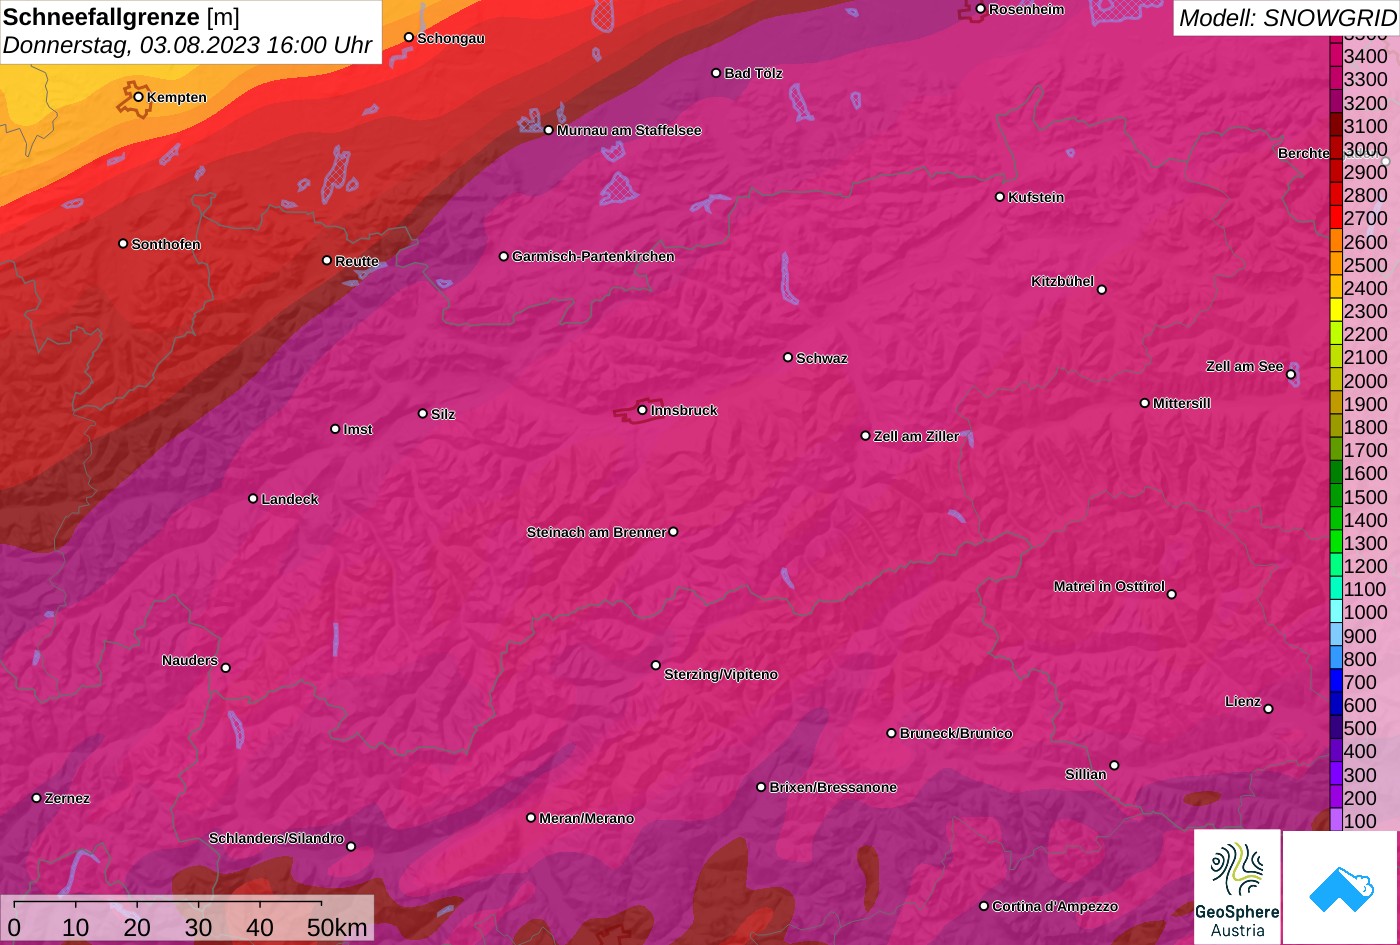The height and width of the screenshot is (945, 1400).
Task: Click the Kufstein city marker dot
Action: click(x=1000, y=197)
